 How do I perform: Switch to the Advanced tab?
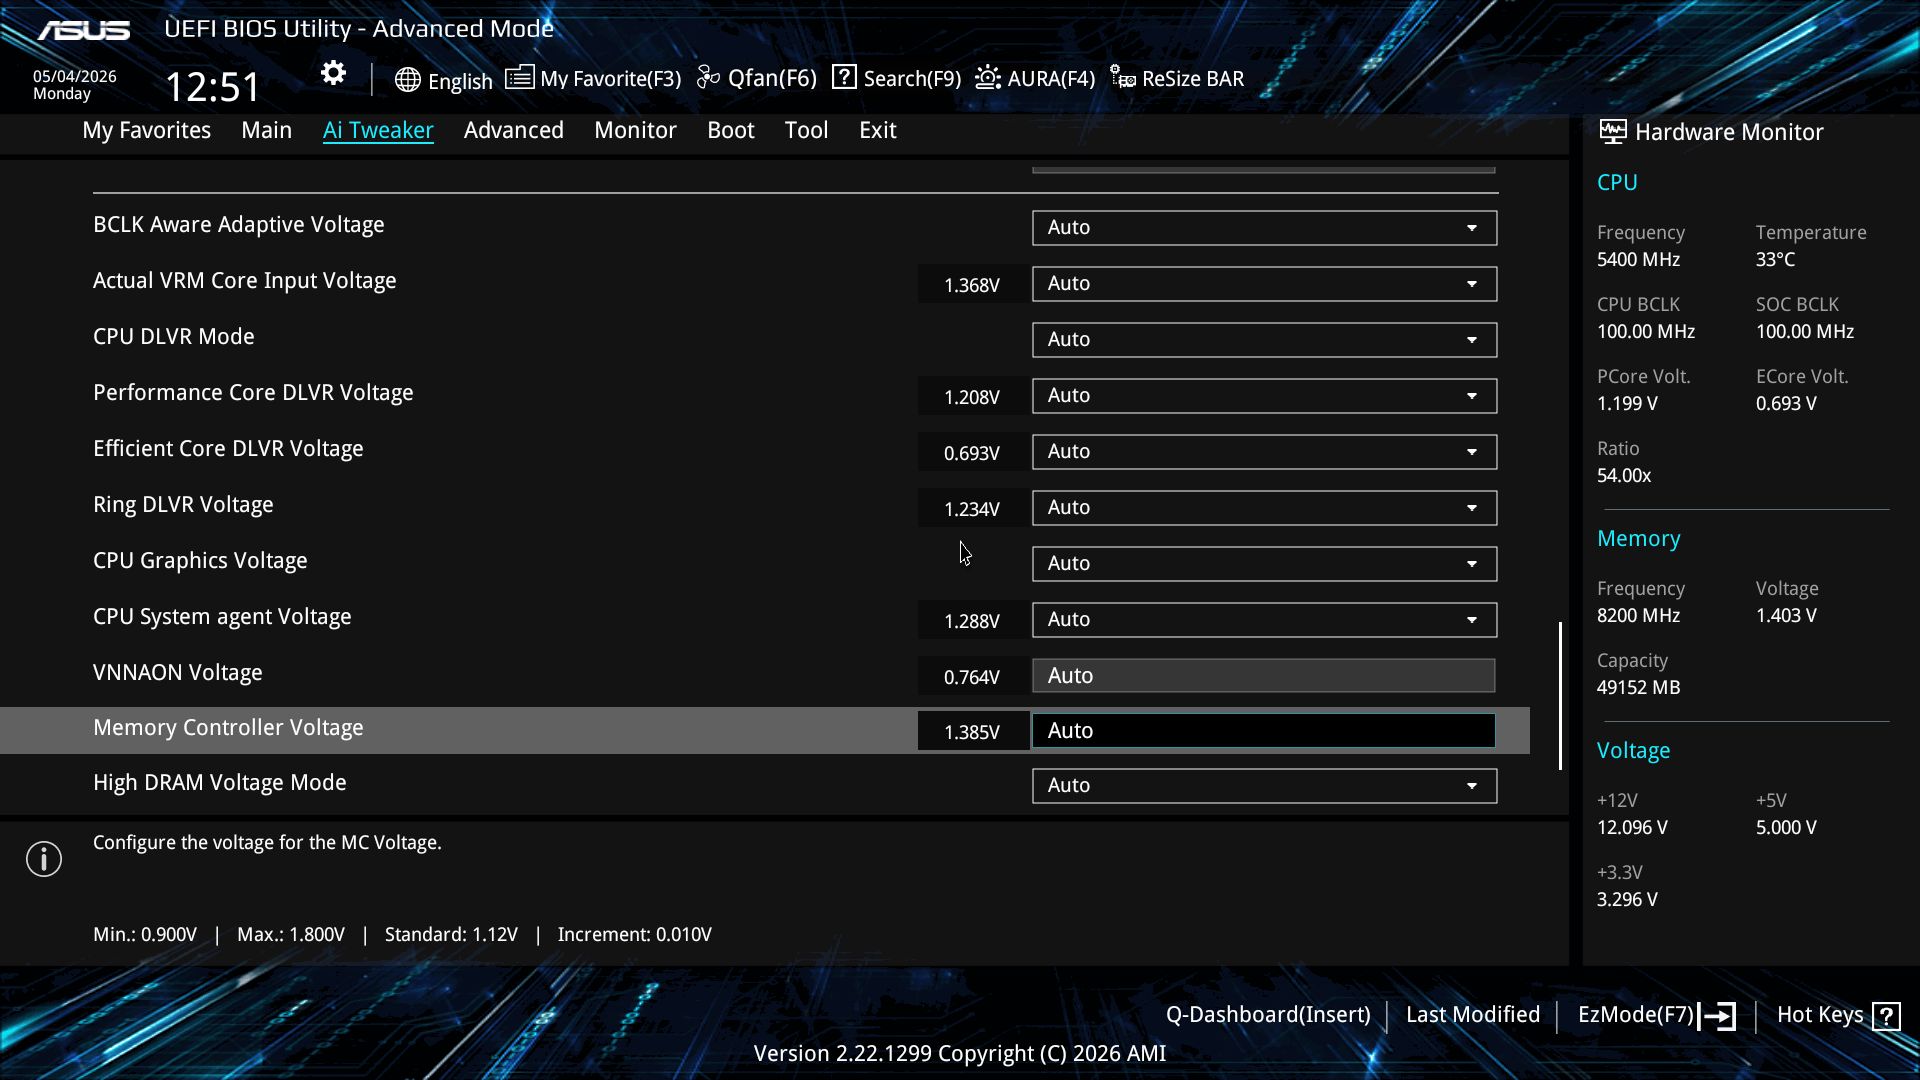coord(514,130)
